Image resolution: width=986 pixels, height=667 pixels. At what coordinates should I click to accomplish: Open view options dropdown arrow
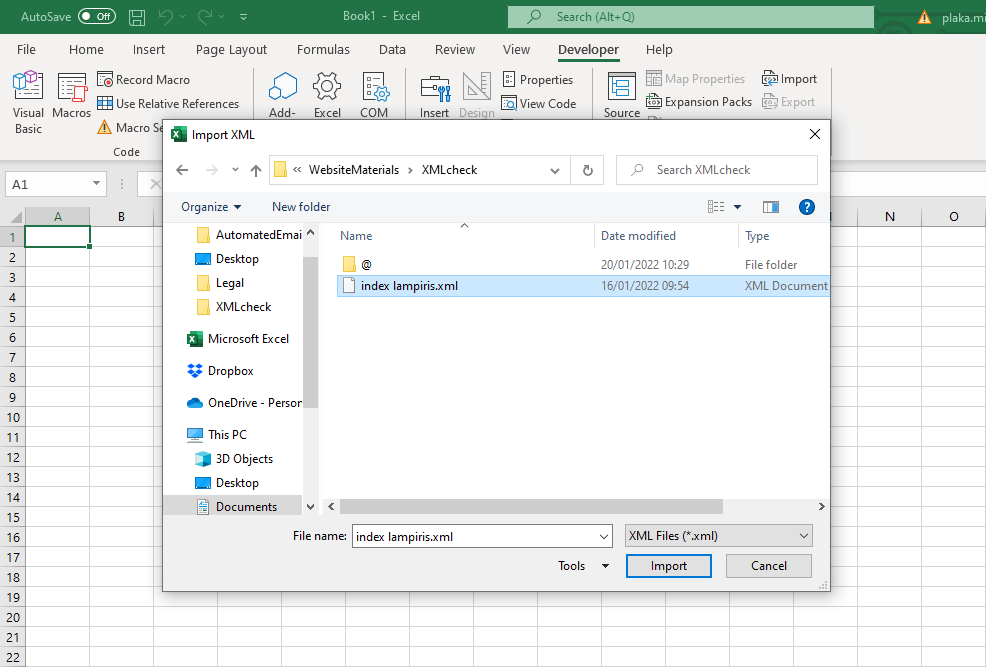pyautogui.click(x=738, y=207)
